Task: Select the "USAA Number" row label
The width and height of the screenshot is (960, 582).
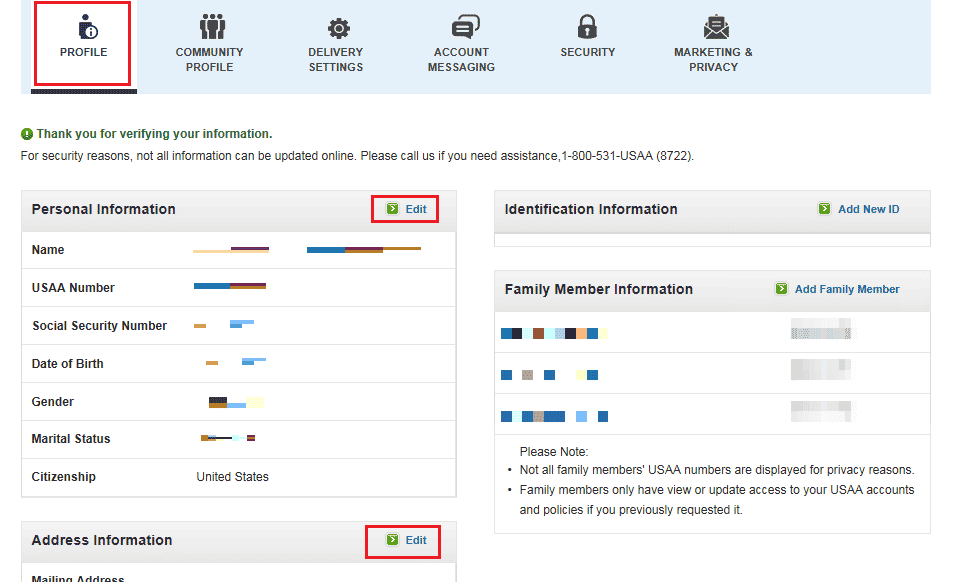Action: [73, 288]
